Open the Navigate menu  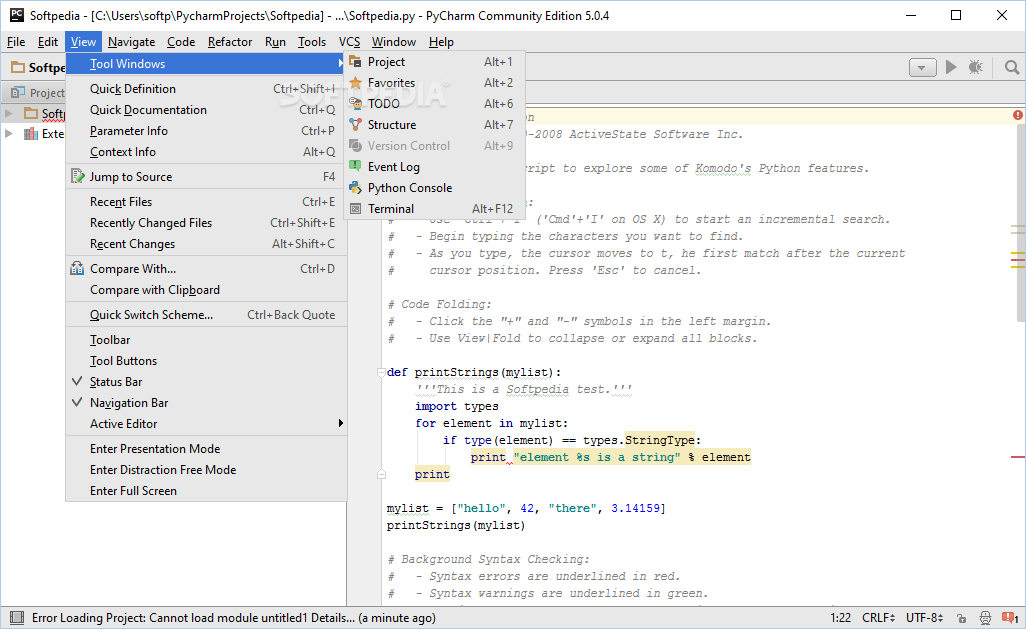pyautogui.click(x=132, y=42)
